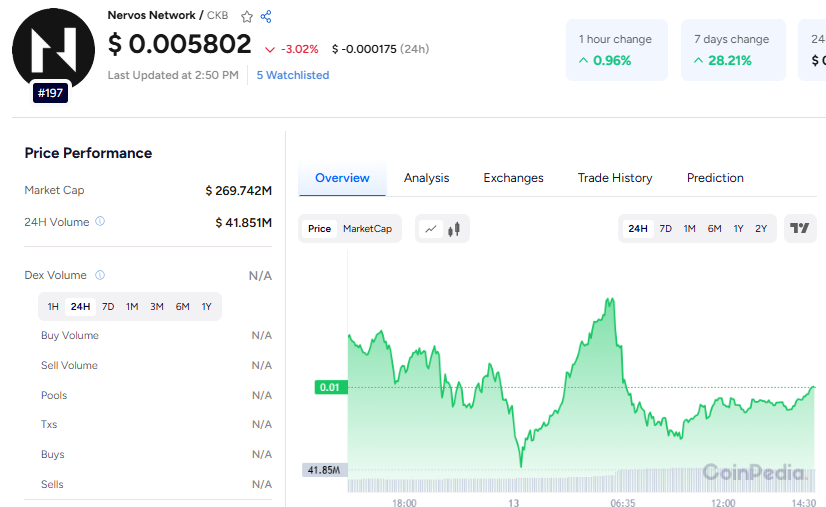Click the Last Updated at 2:50 PM text
826x507 pixels.
[x=173, y=75]
